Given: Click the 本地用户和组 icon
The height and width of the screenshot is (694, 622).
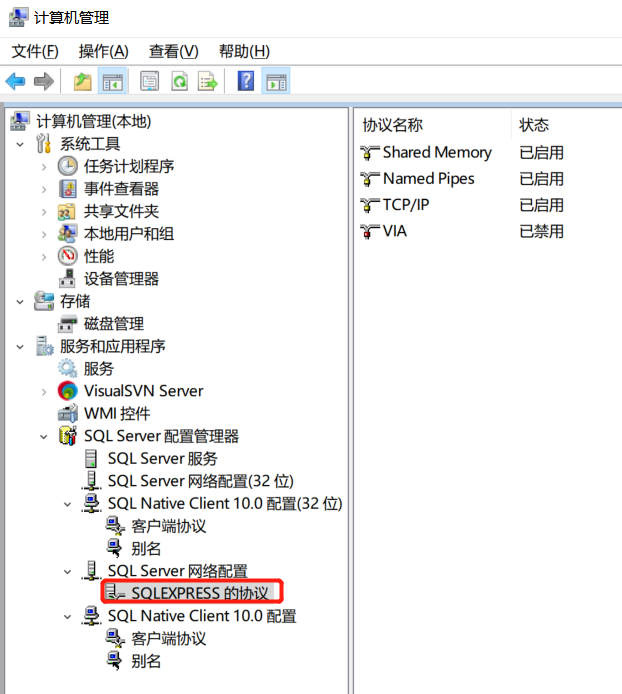Looking at the screenshot, I should (x=67, y=234).
